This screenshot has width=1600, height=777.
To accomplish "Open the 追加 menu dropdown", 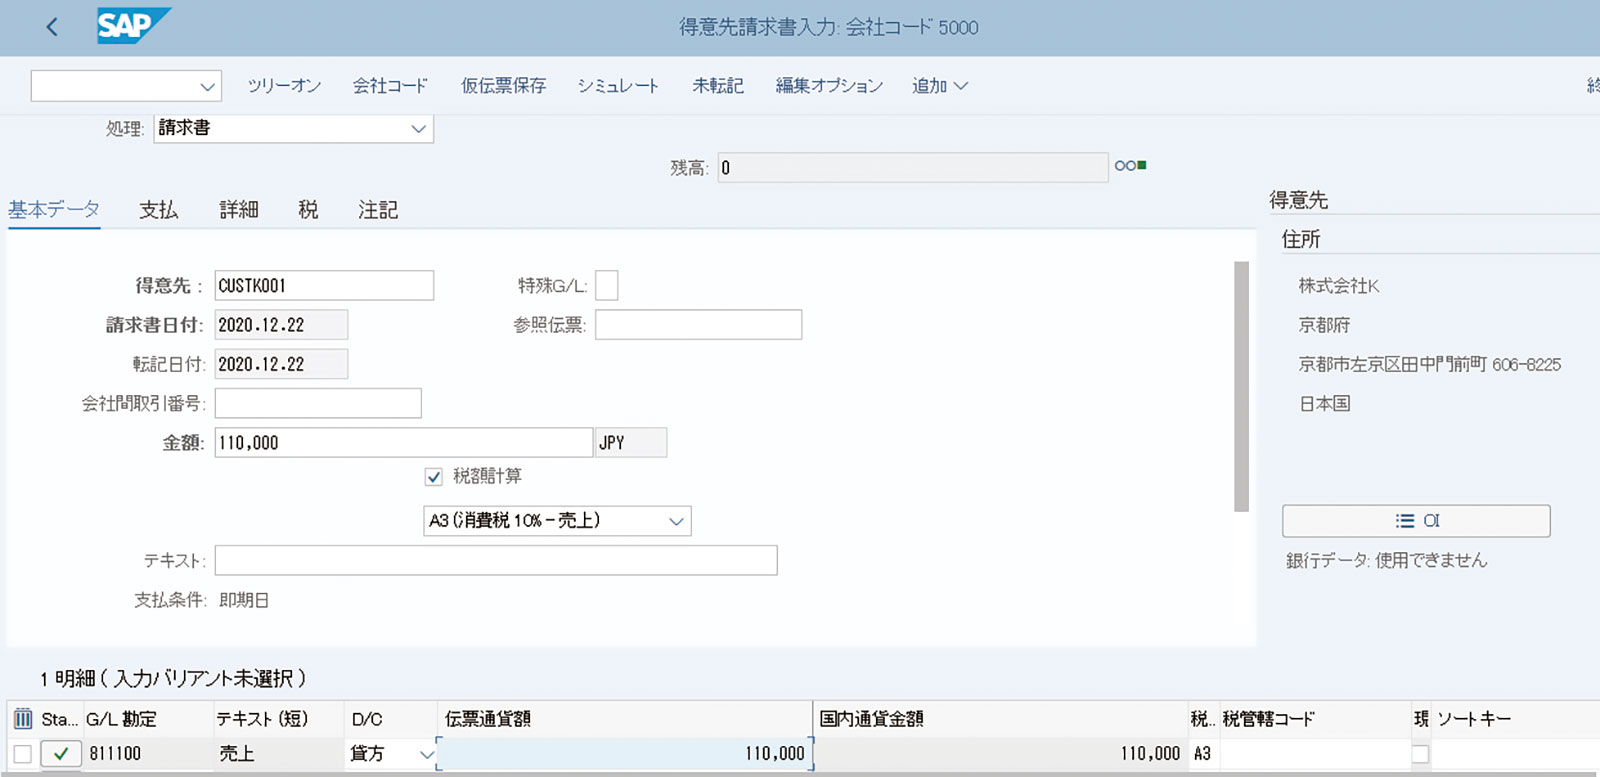I will [939, 86].
